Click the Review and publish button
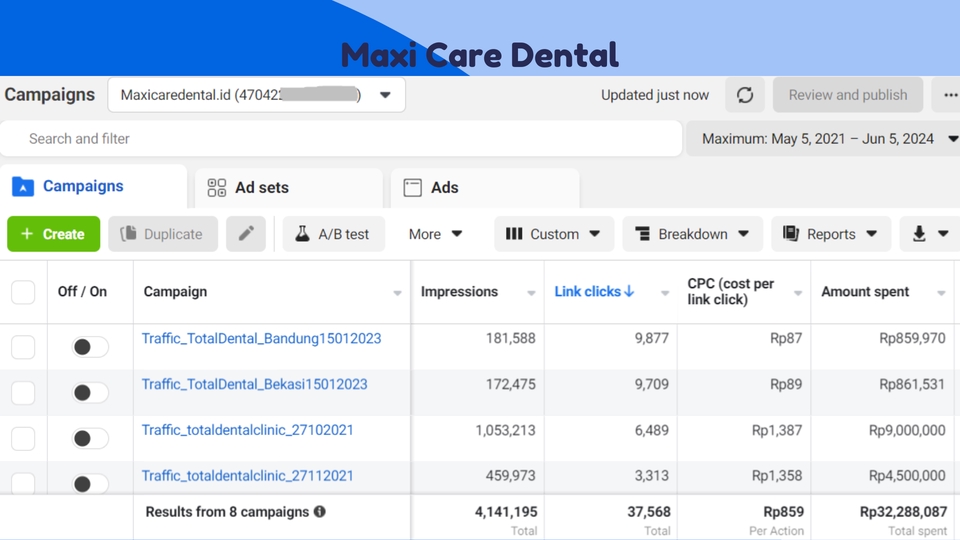Viewport: 960px width, 540px height. [x=847, y=95]
